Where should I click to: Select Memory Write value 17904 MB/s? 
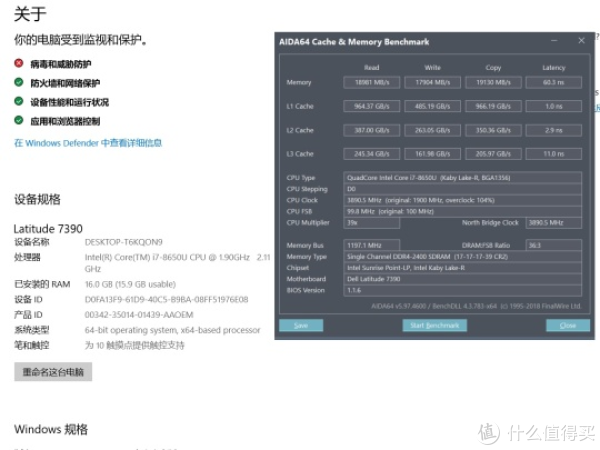click(433, 82)
